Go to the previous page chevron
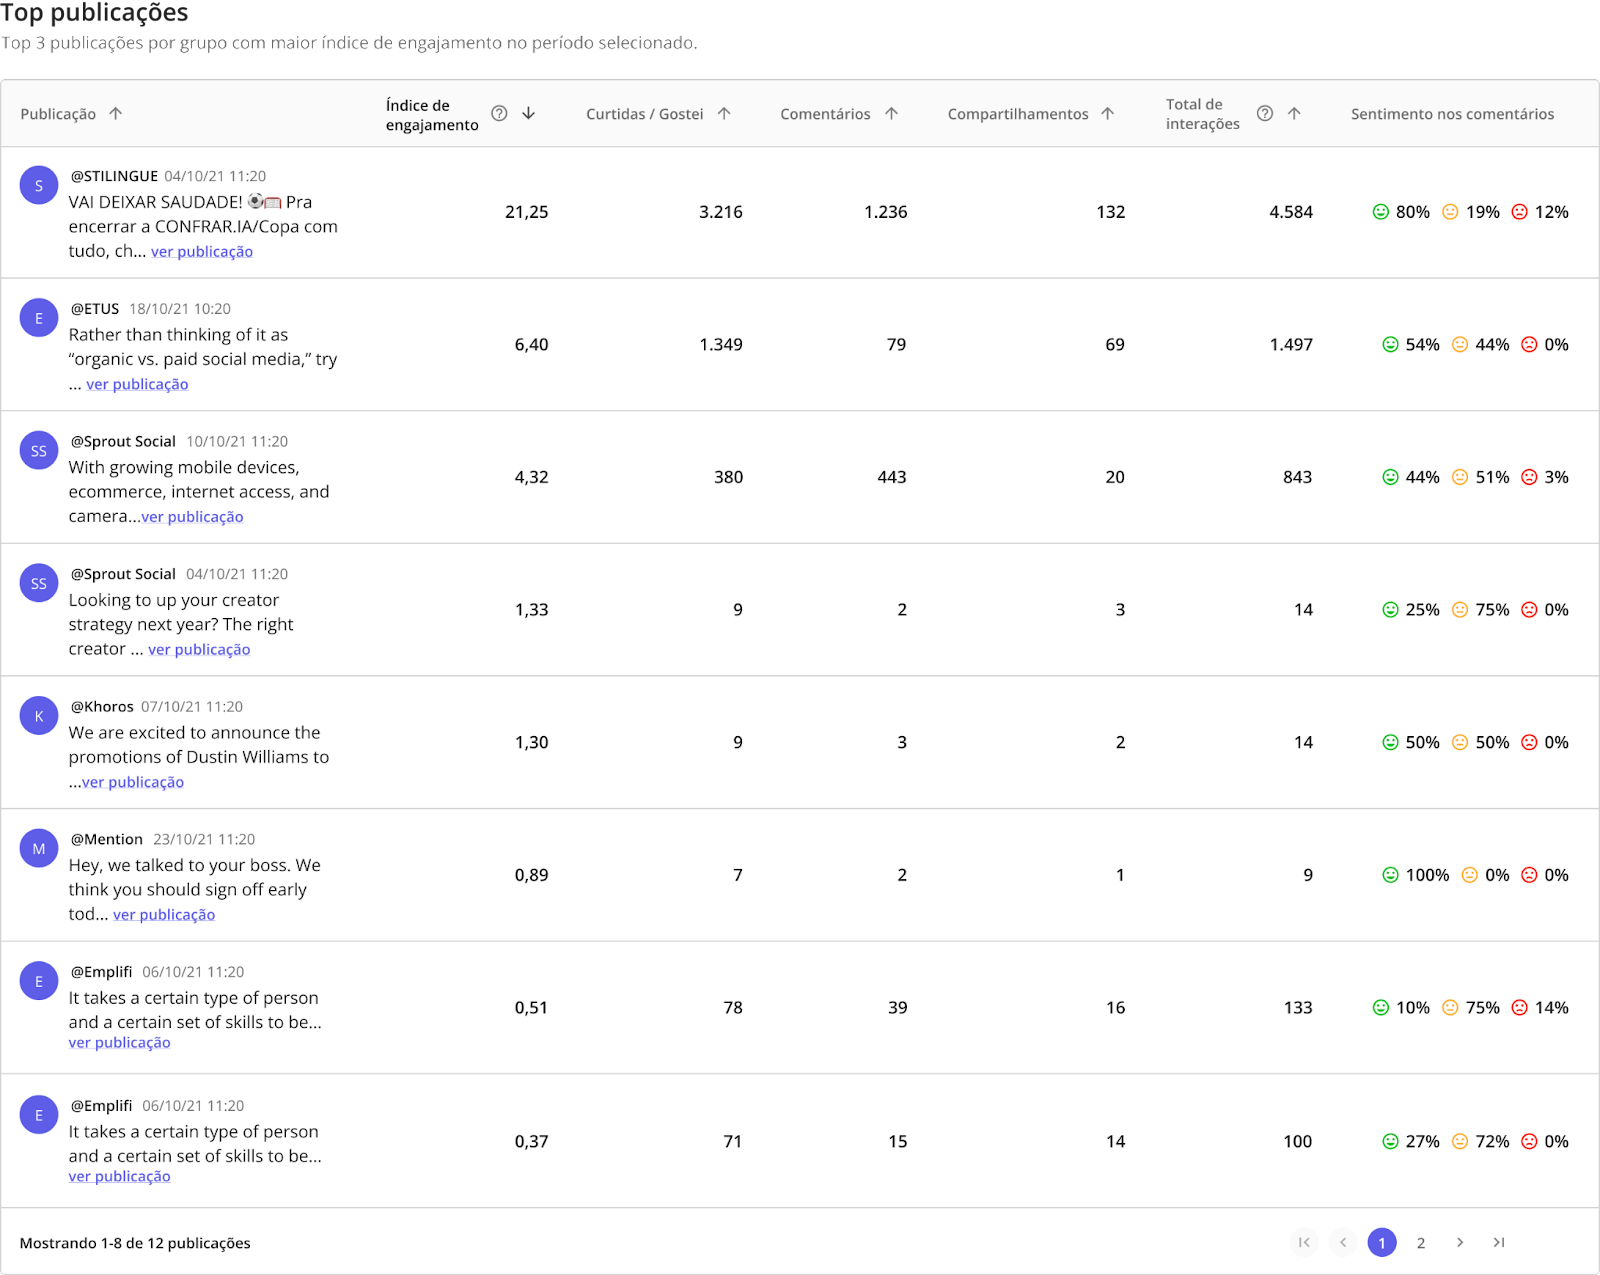Viewport: 1600px width, 1275px height. 1343,1242
